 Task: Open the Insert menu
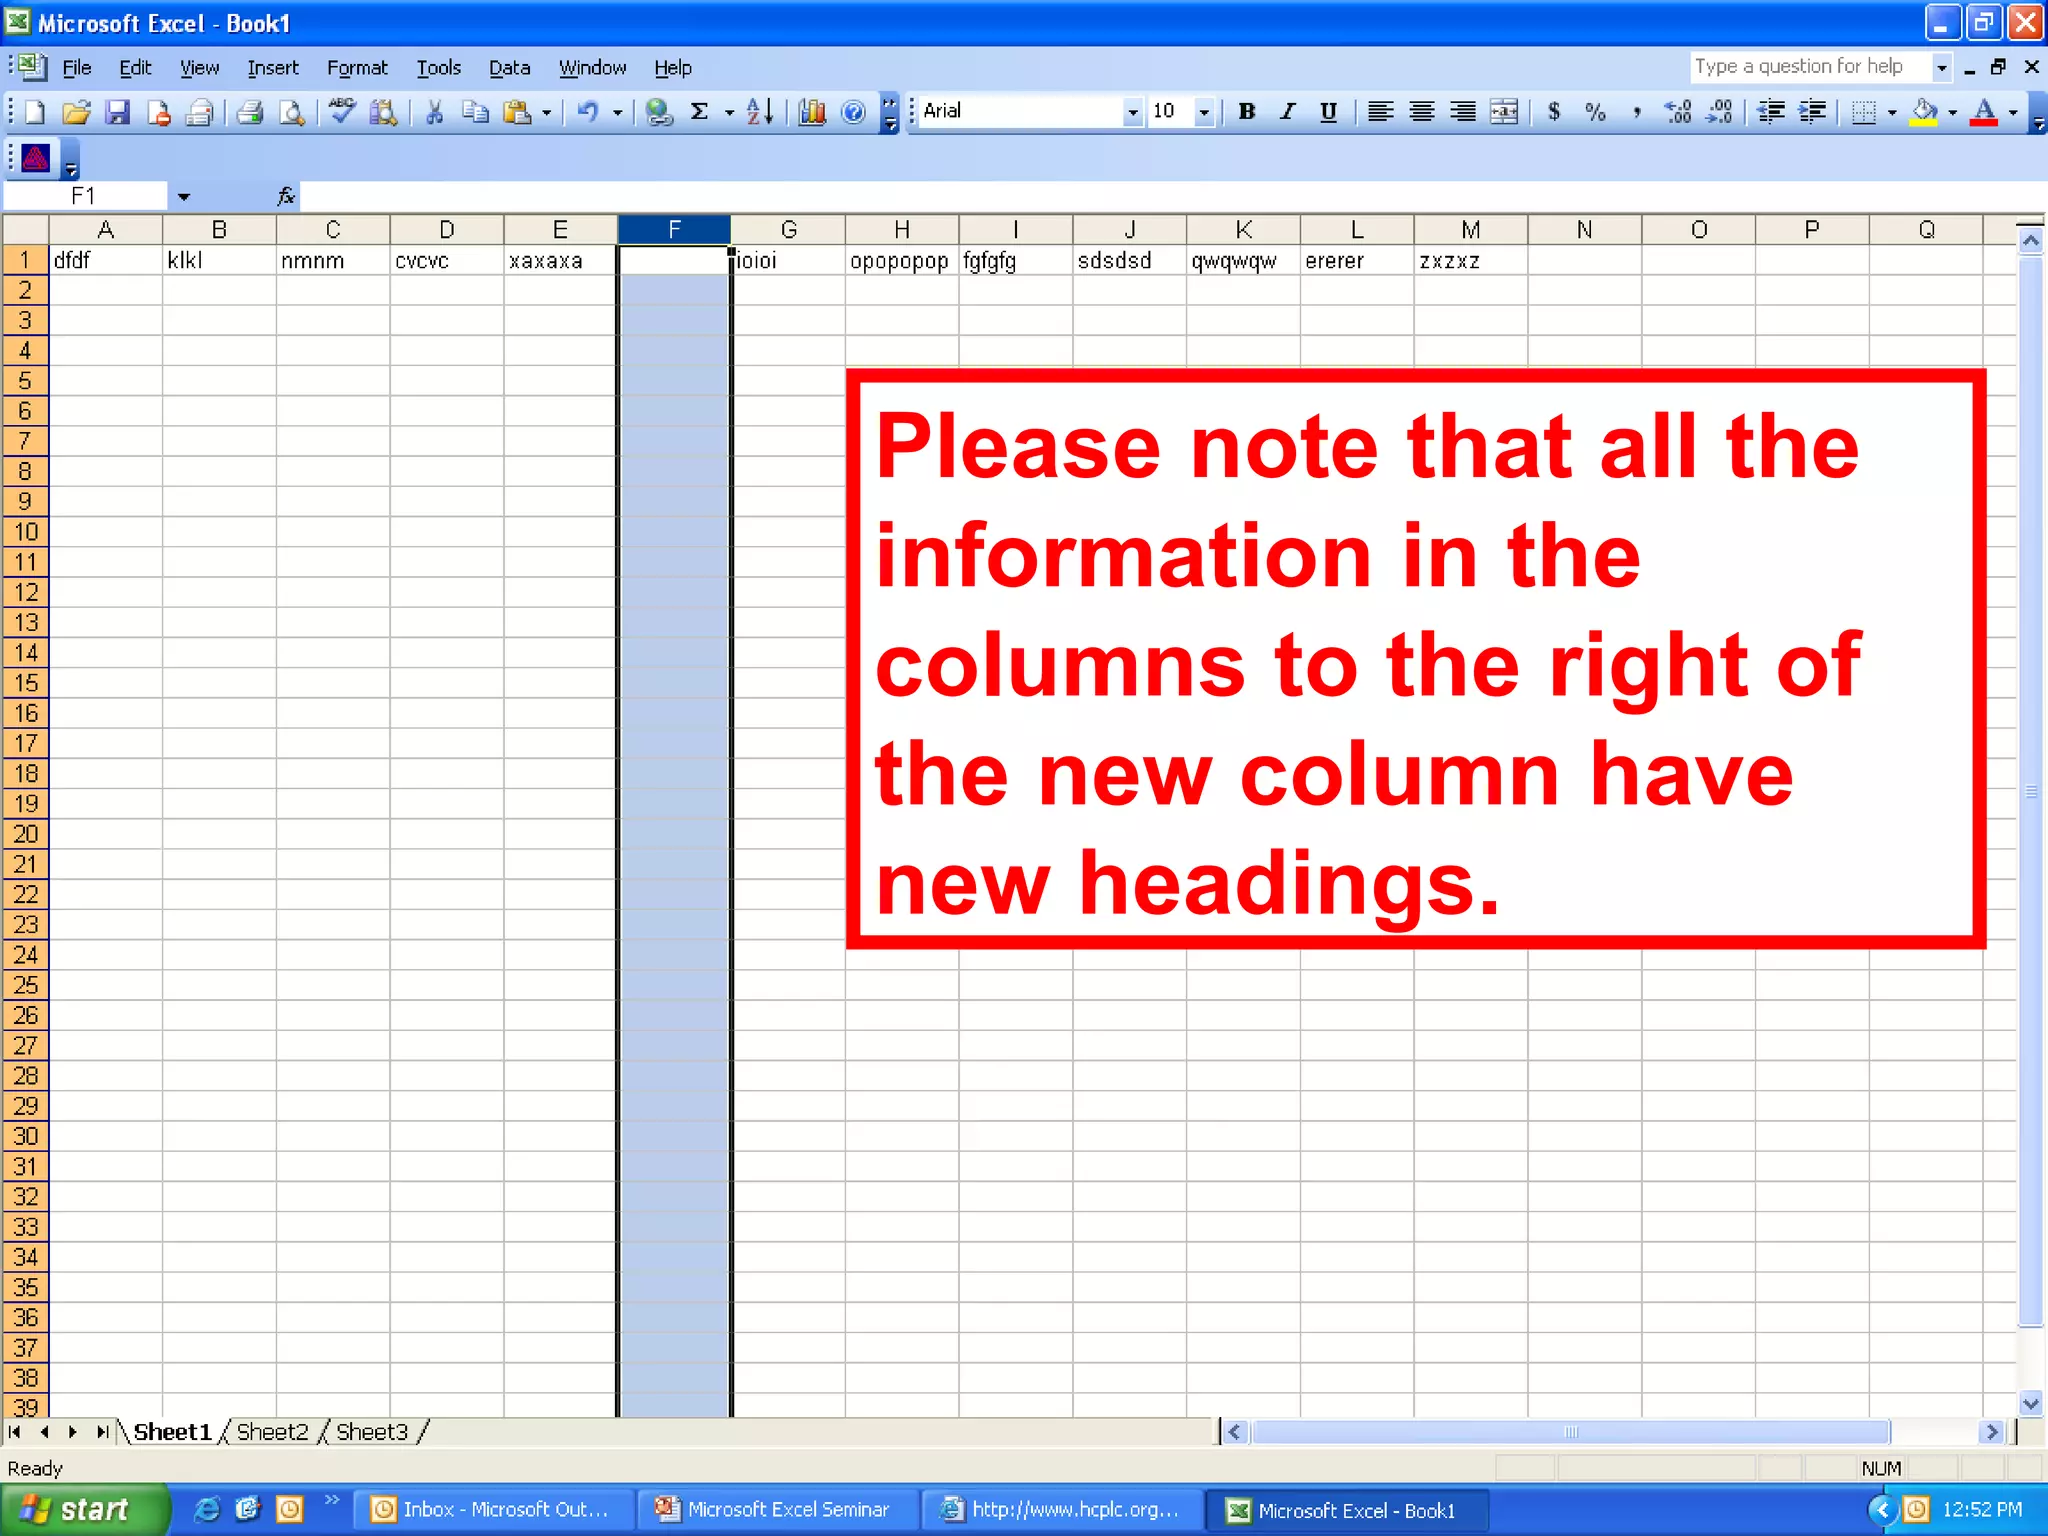point(273,68)
